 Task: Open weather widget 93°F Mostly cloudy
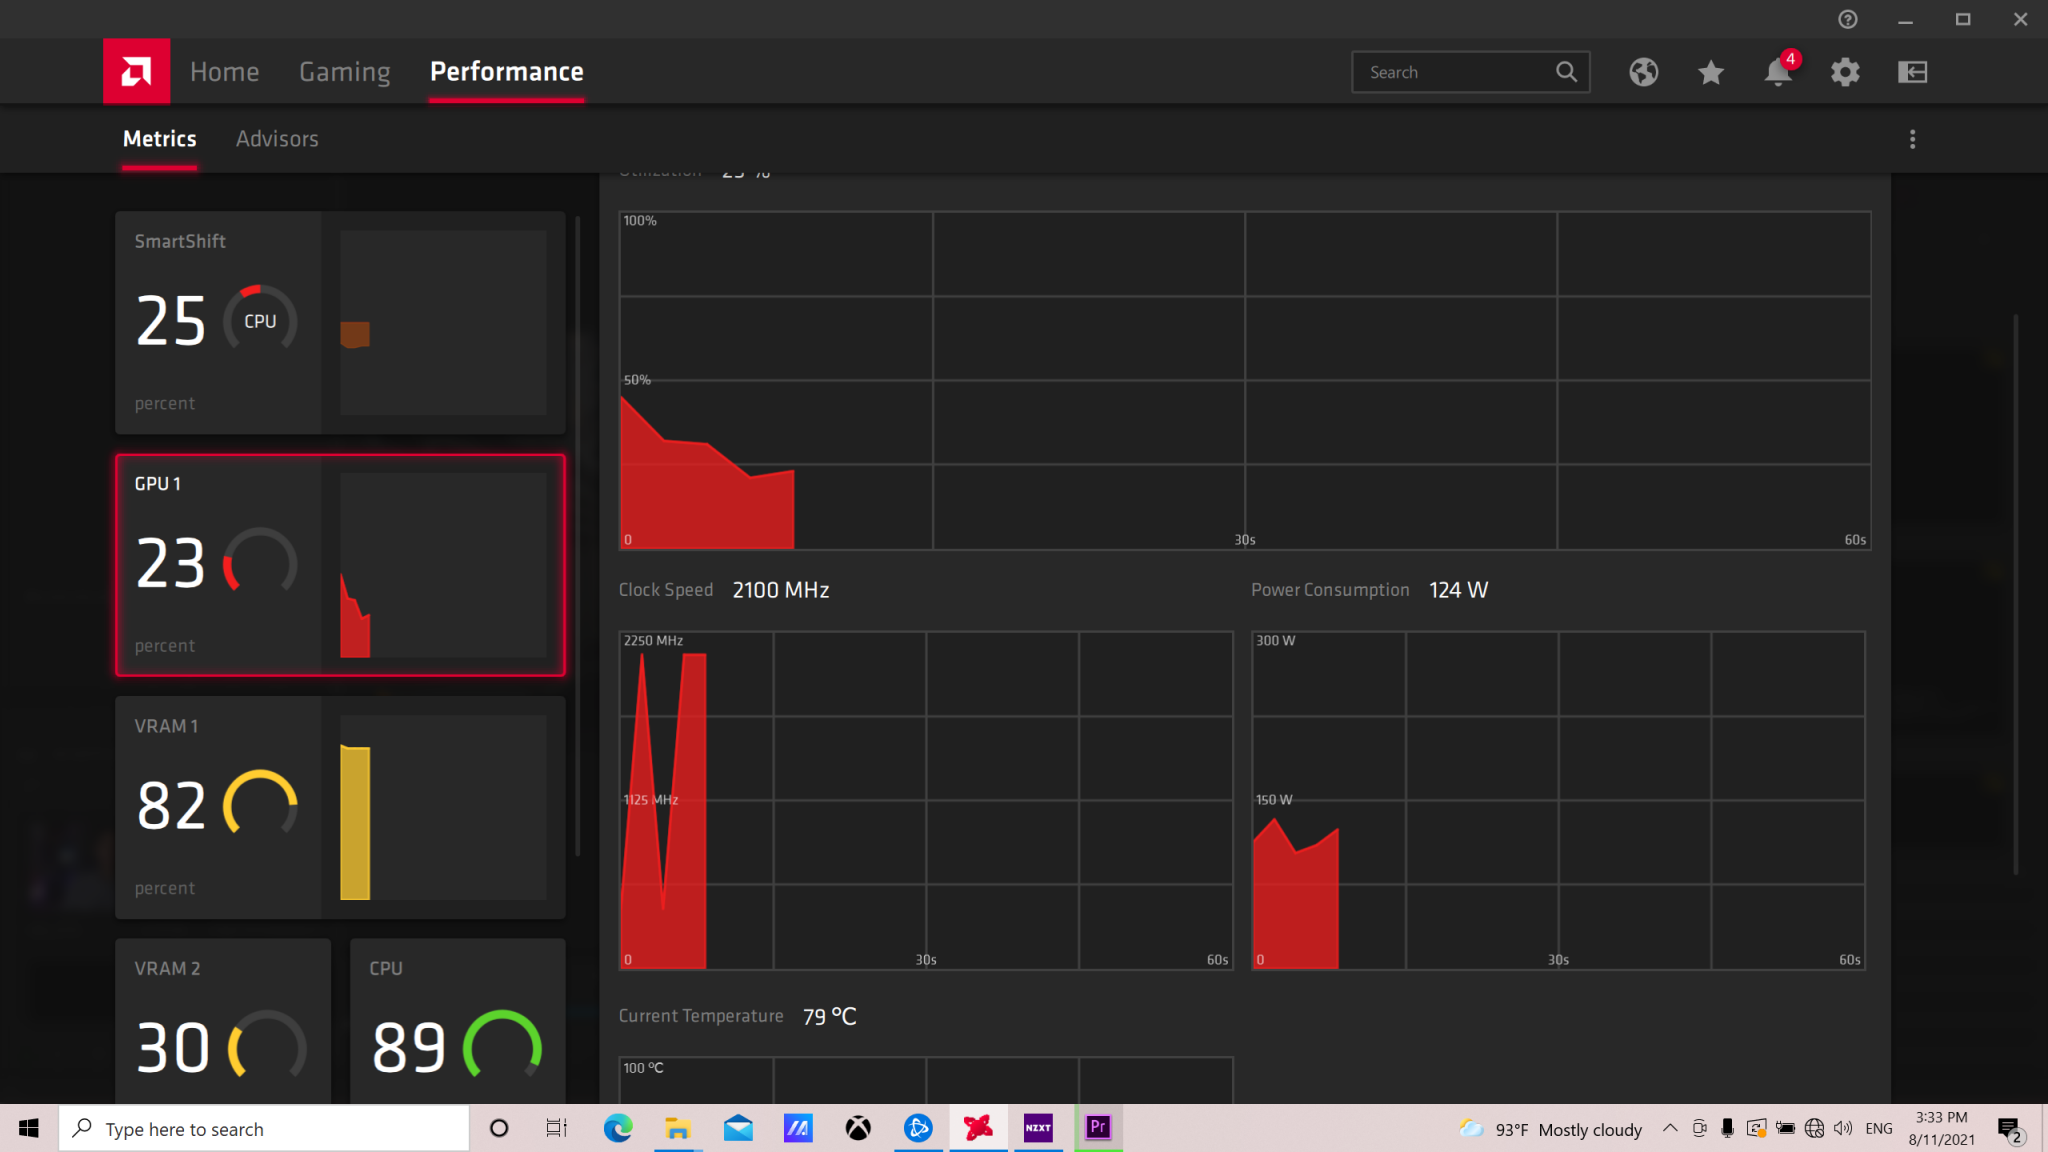tap(1550, 1129)
